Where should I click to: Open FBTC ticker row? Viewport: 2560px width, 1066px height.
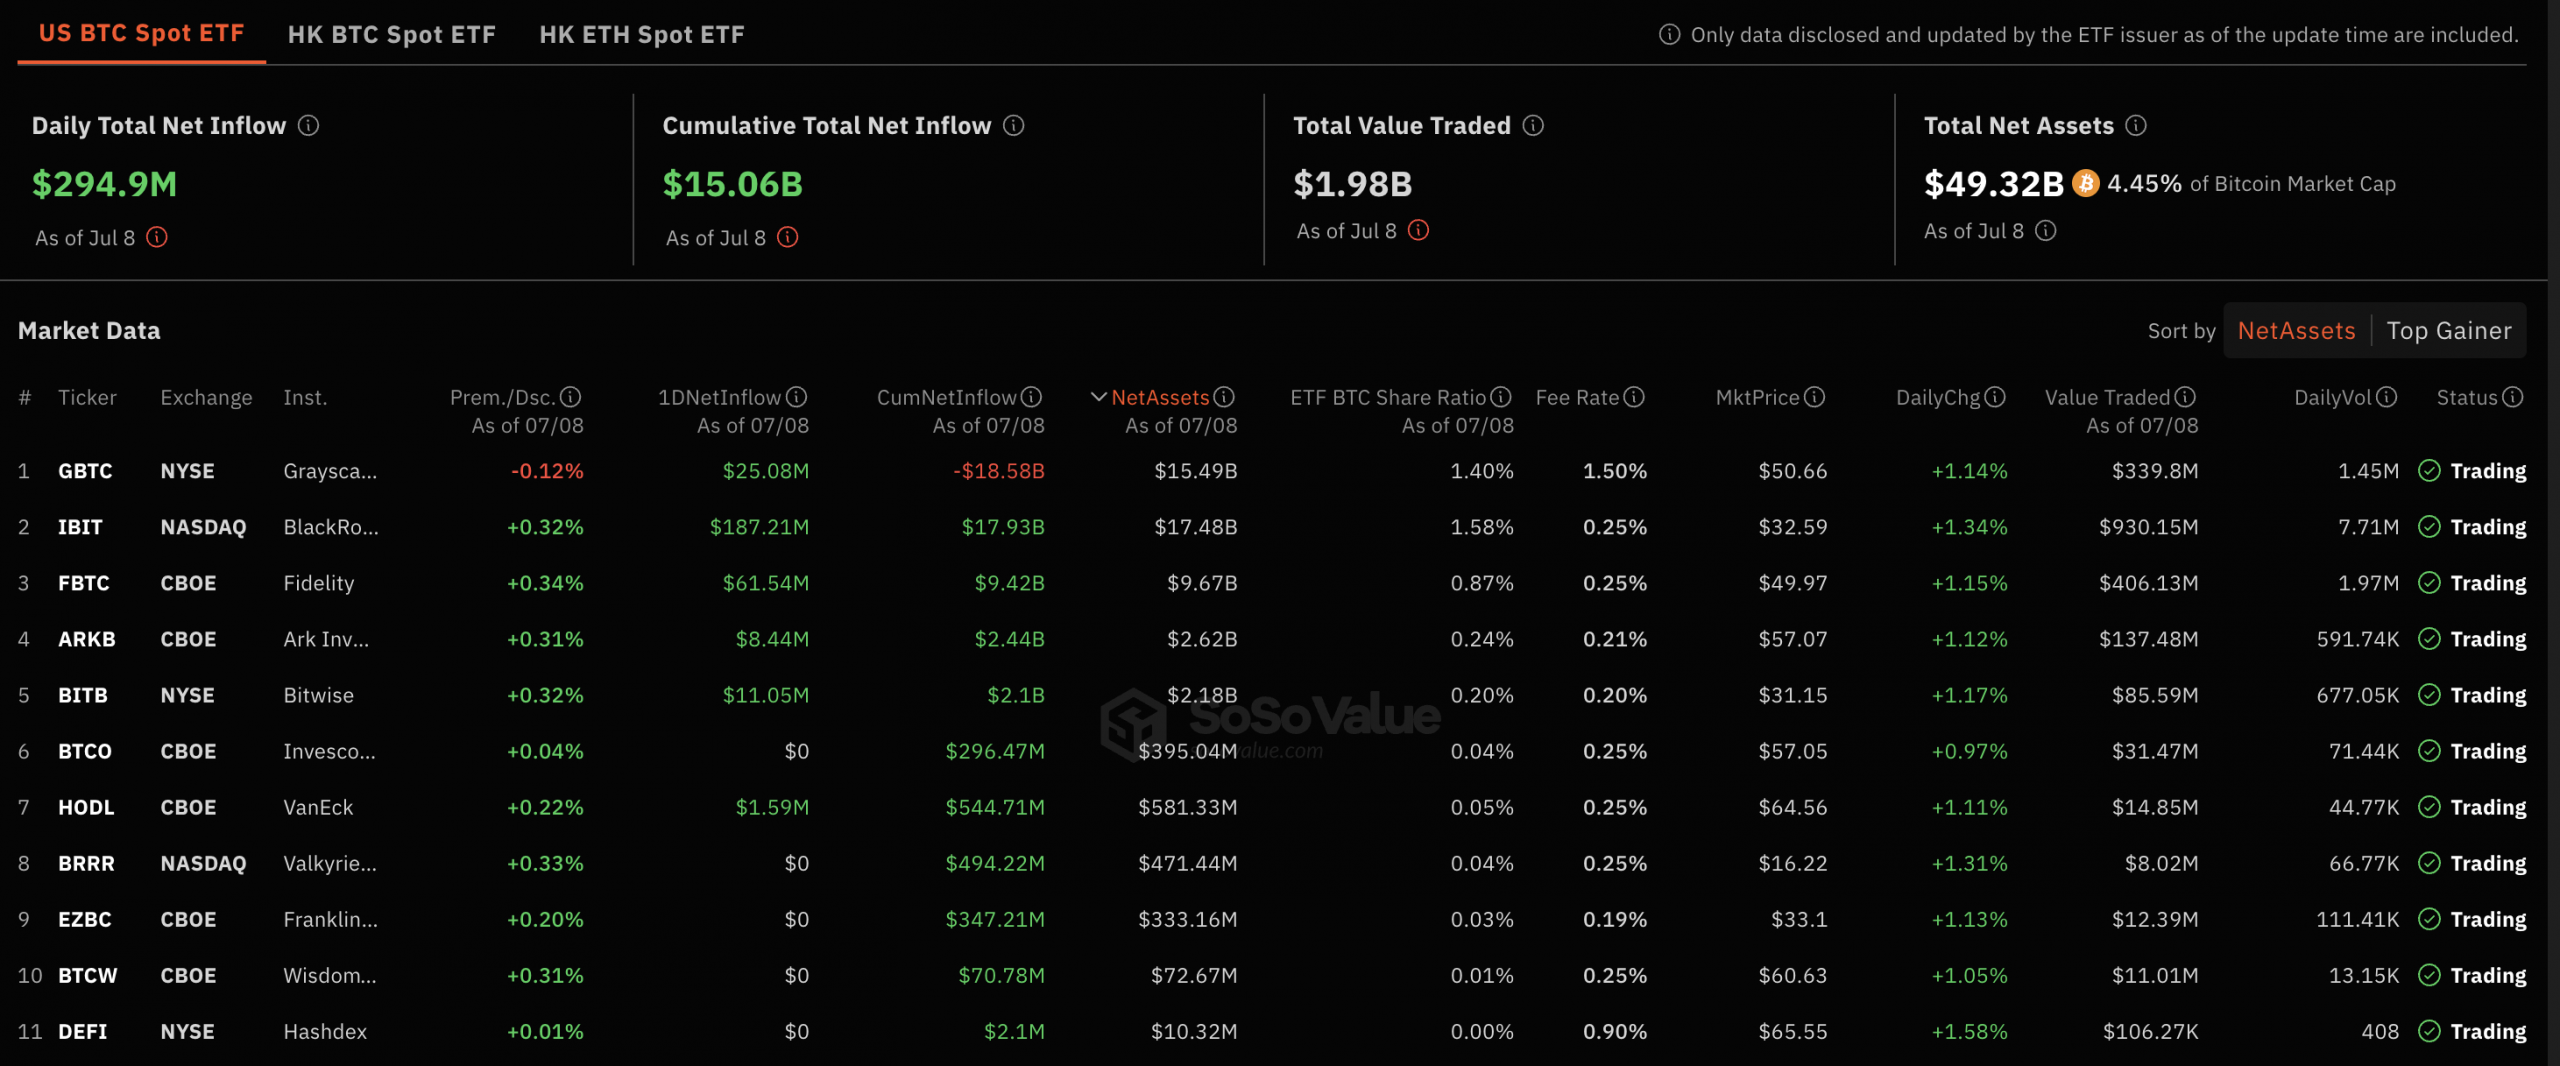[1272, 582]
